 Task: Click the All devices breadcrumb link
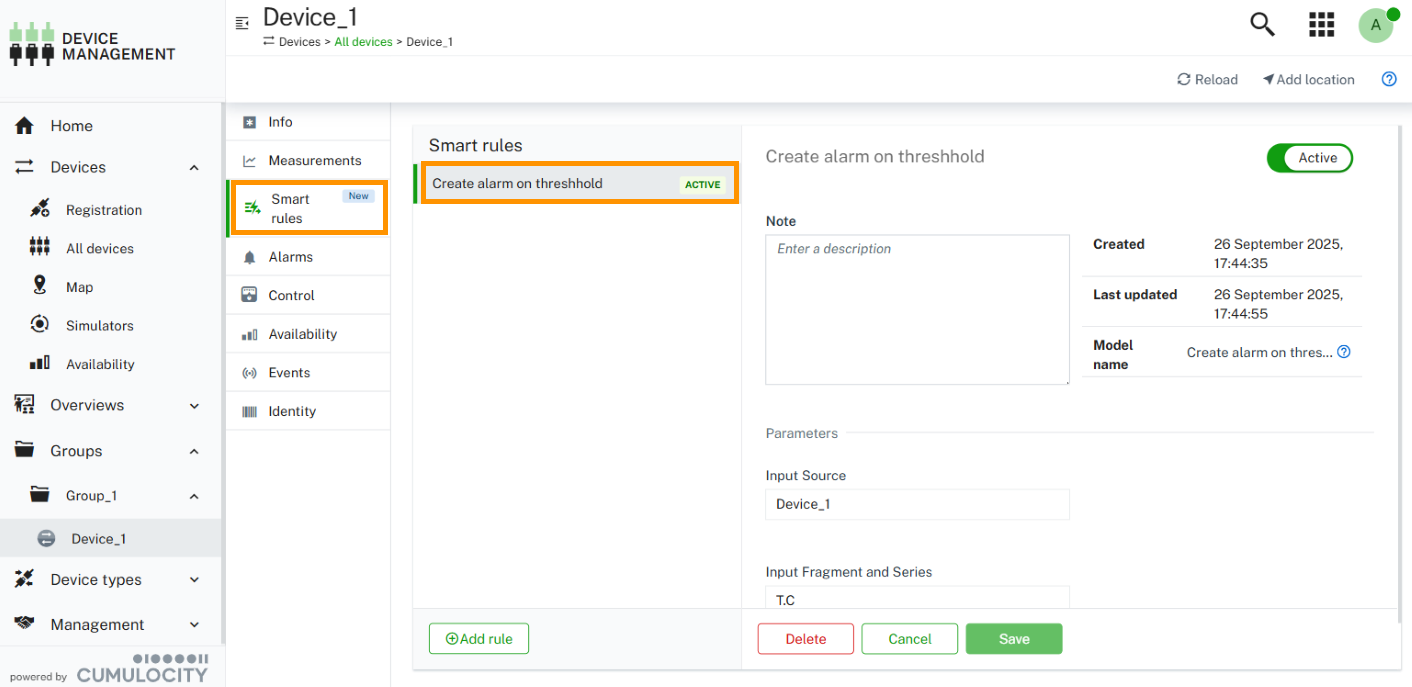363,42
